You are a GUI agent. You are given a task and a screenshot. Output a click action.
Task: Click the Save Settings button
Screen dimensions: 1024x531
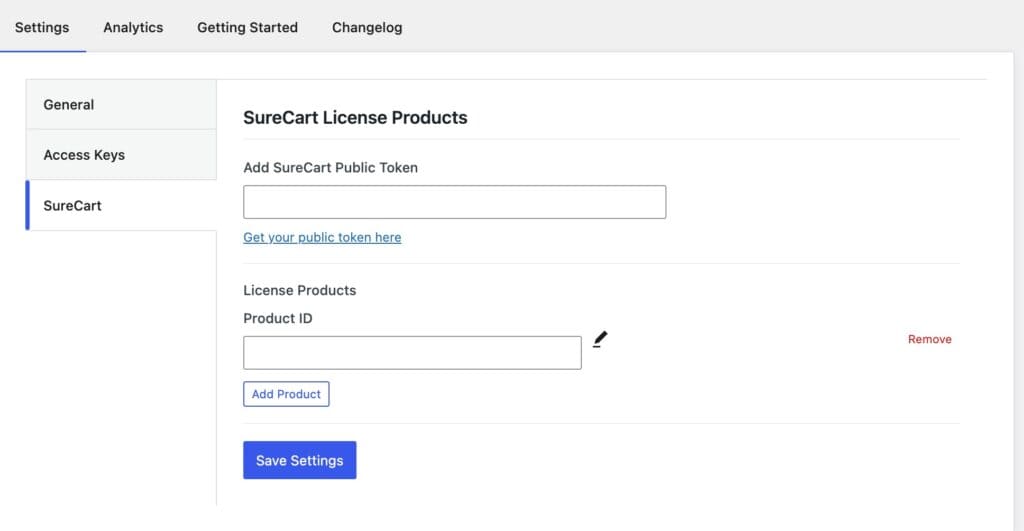coord(299,461)
